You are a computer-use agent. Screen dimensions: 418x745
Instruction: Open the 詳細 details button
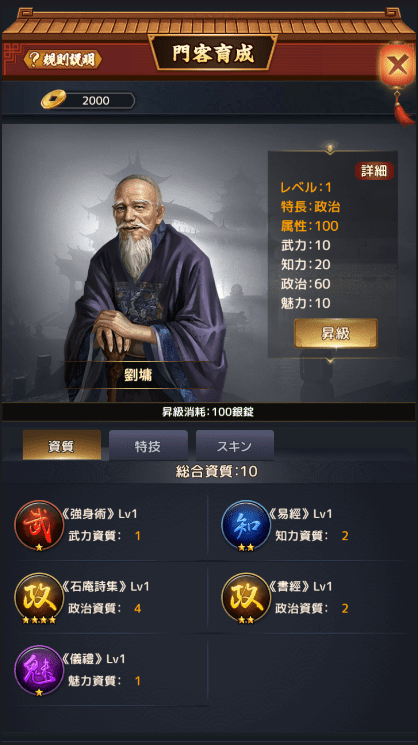[374, 172]
